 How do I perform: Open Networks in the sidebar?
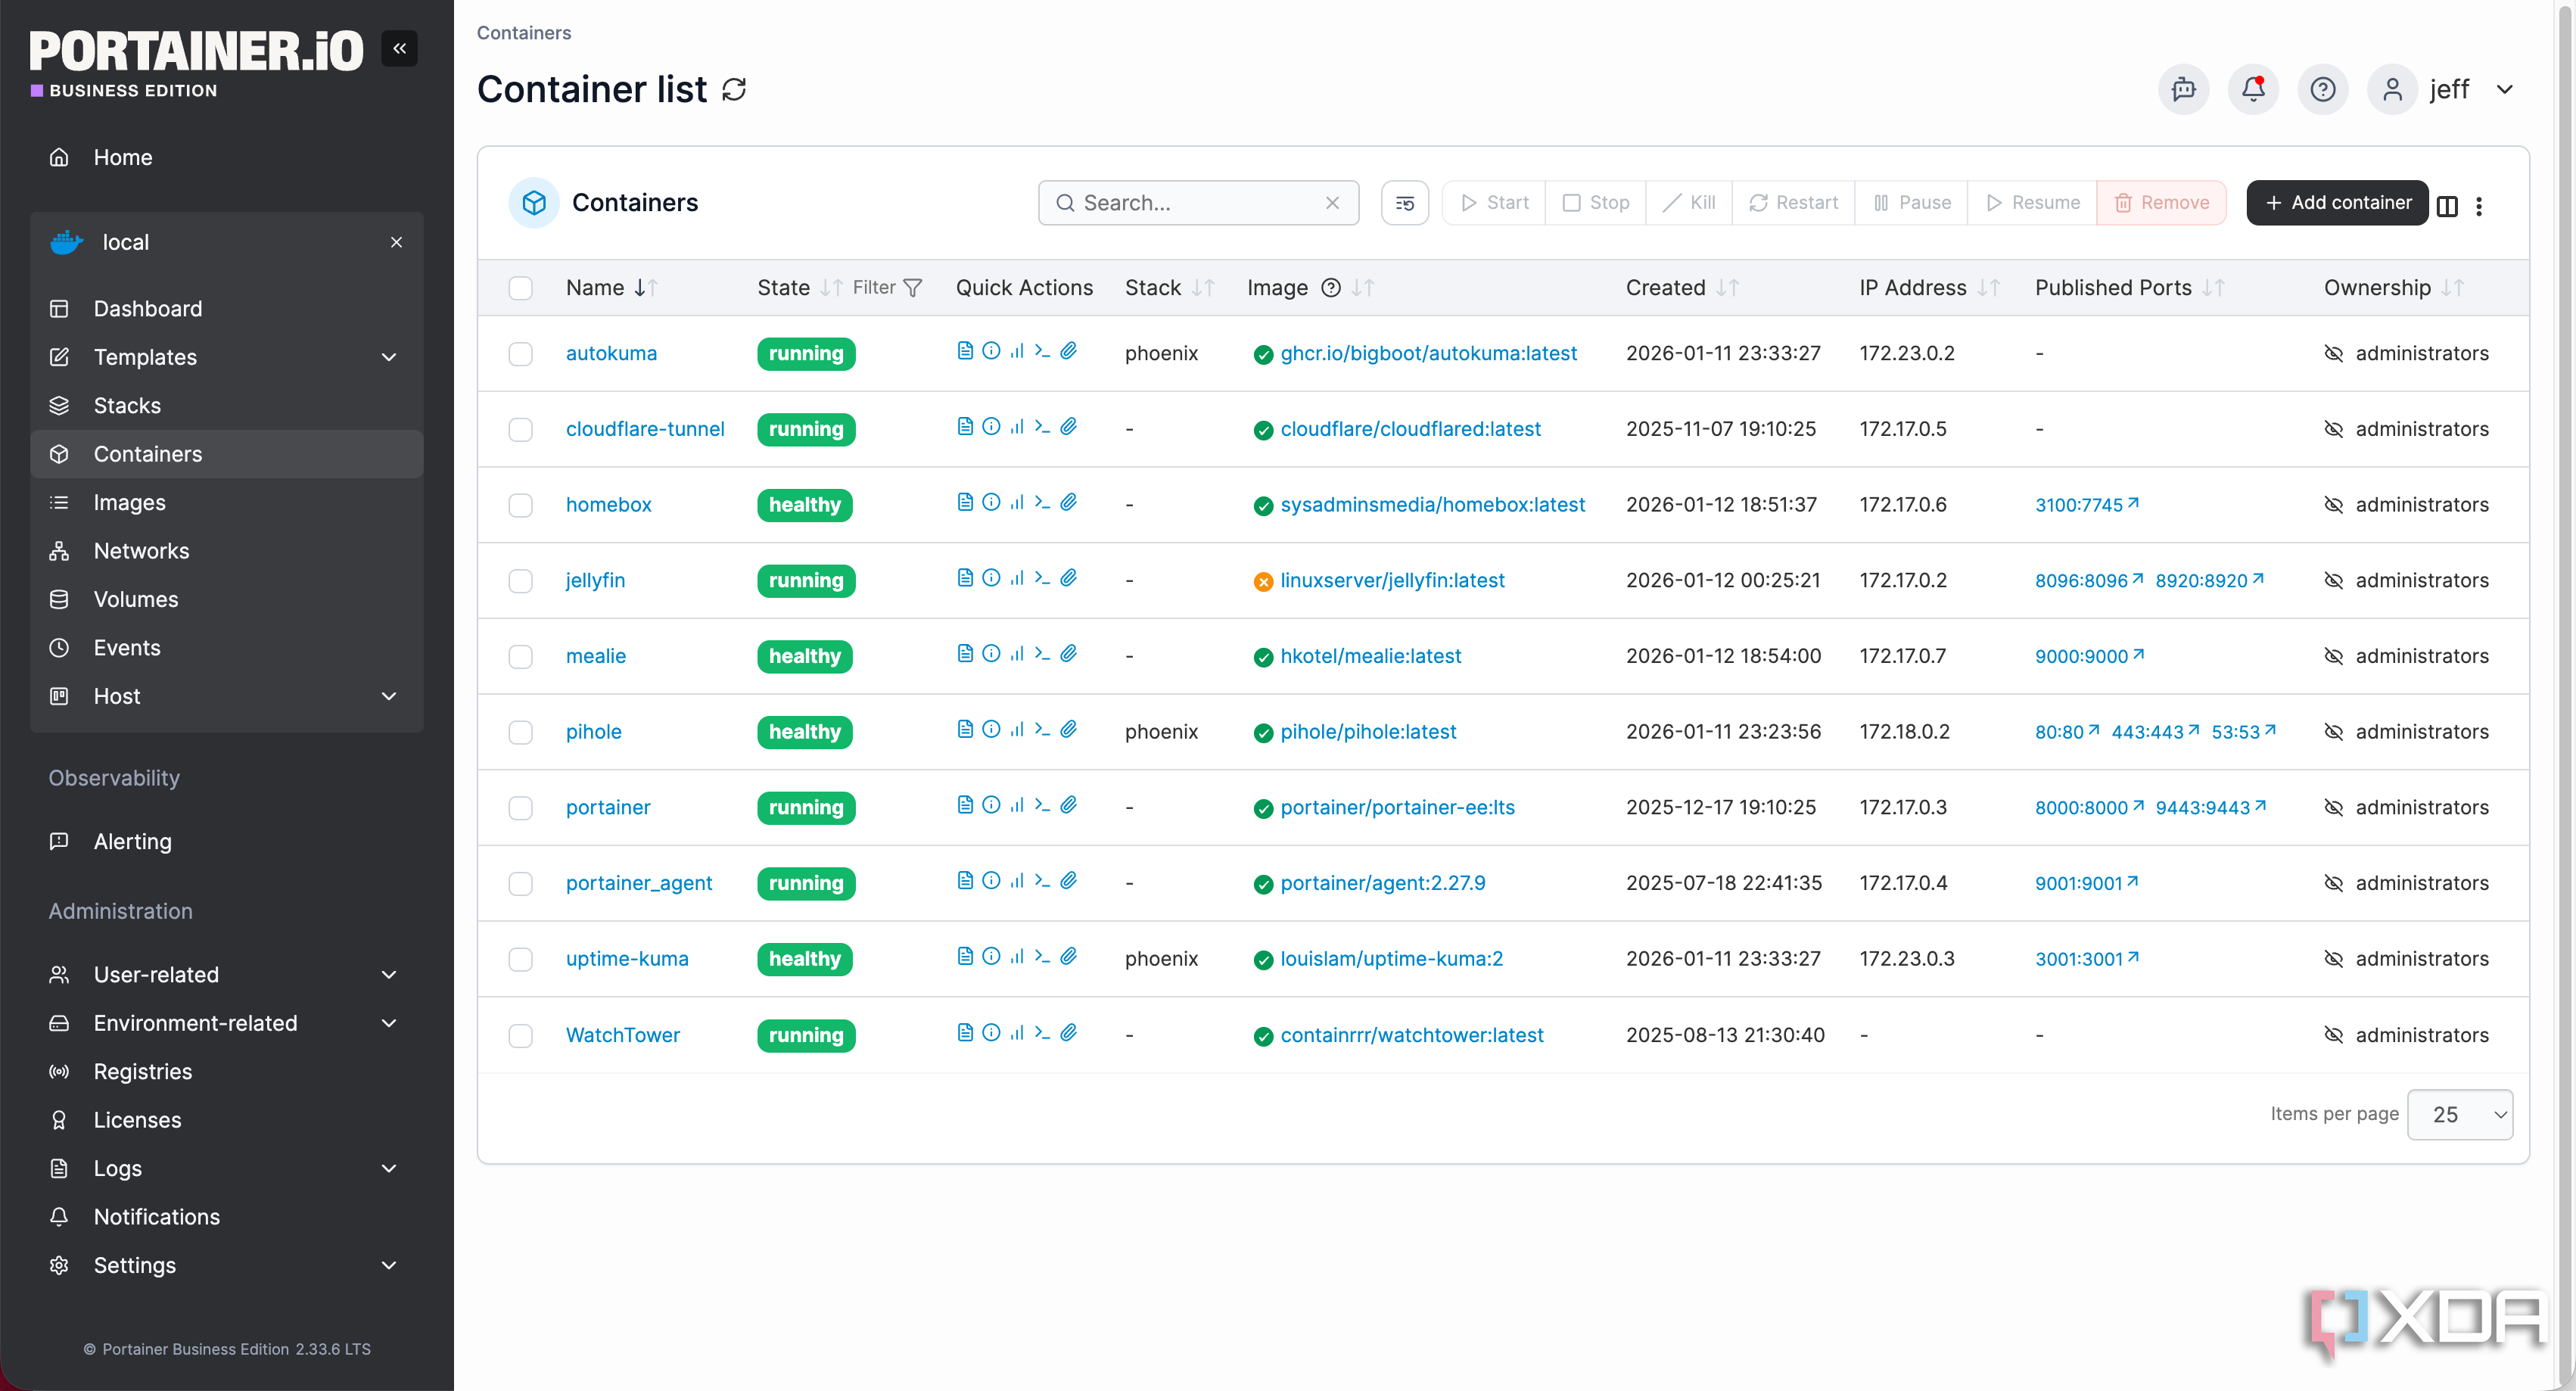pyautogui.click(x=226, y=551)
